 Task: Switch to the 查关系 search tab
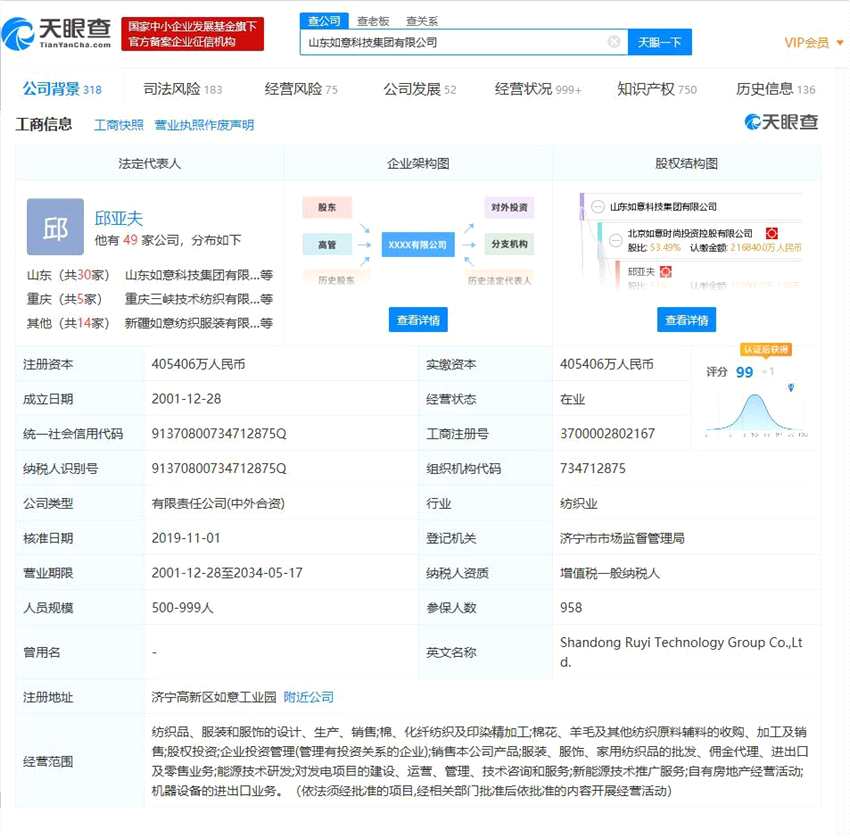pos(422,21)
